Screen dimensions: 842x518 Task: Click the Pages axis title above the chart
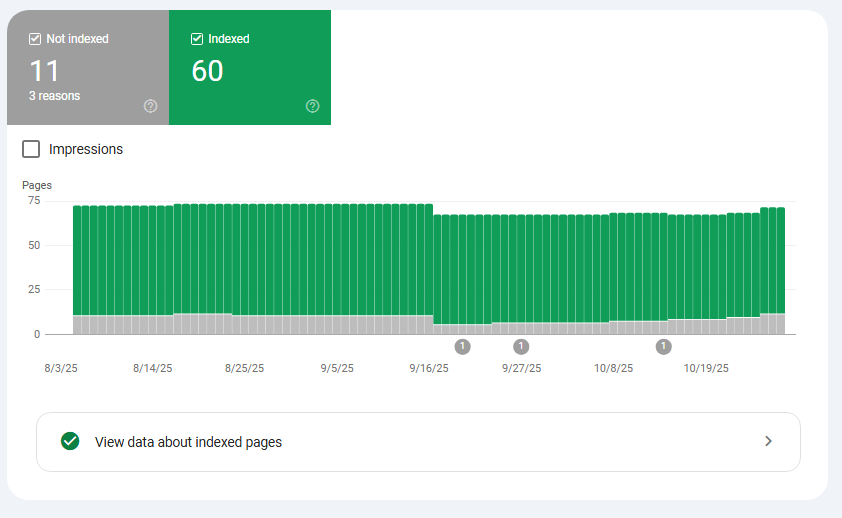37,185
